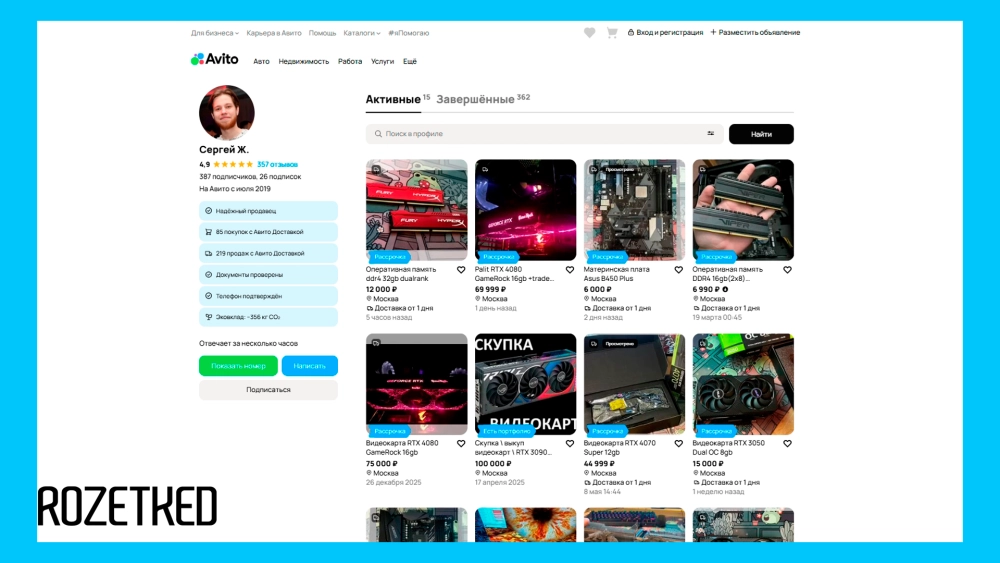Open the red-lit RTX 4080 GameRock 16gb photo
1000x563 pixels.
pyautogui.click(x=416, y=384)
